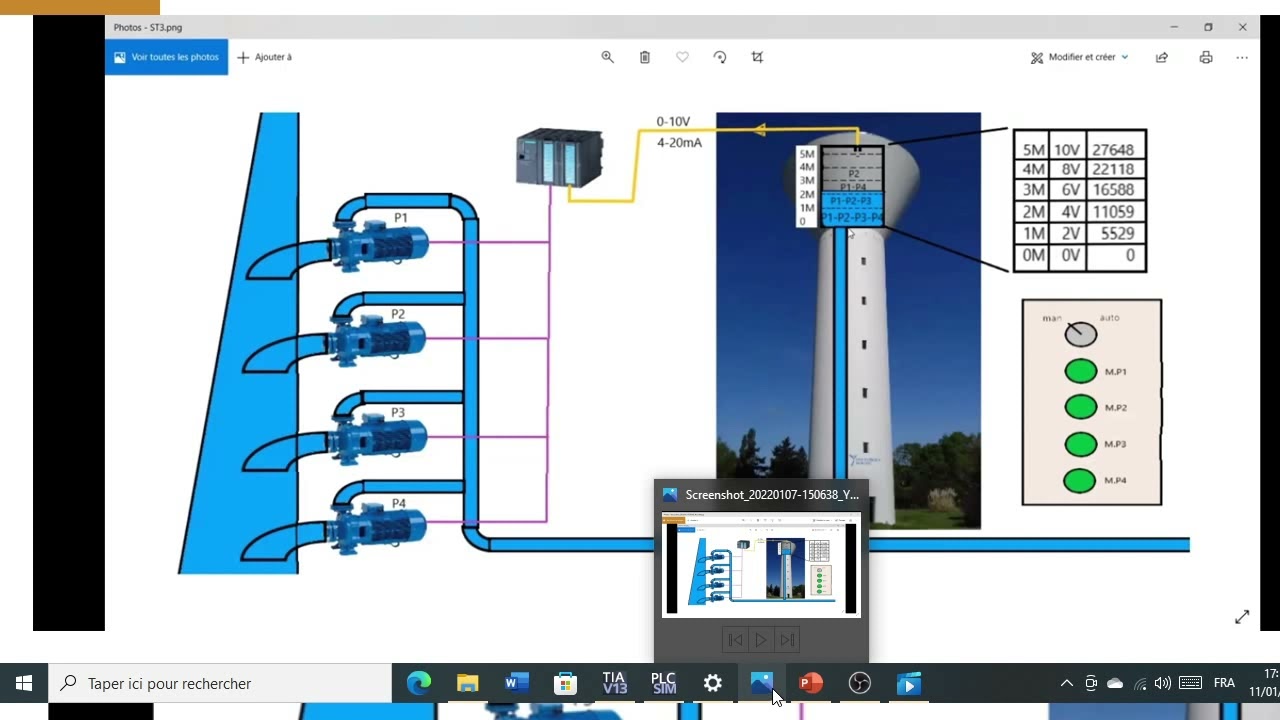The image size is (1280, 720).
Task: Enter full screen with the diagonal arrows icon
Action: point(1242,617)
